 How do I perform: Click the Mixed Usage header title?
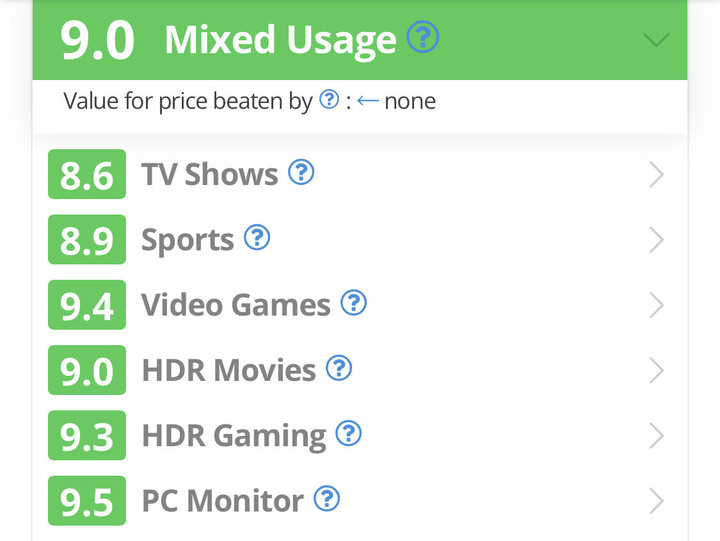tap(280, 40)
